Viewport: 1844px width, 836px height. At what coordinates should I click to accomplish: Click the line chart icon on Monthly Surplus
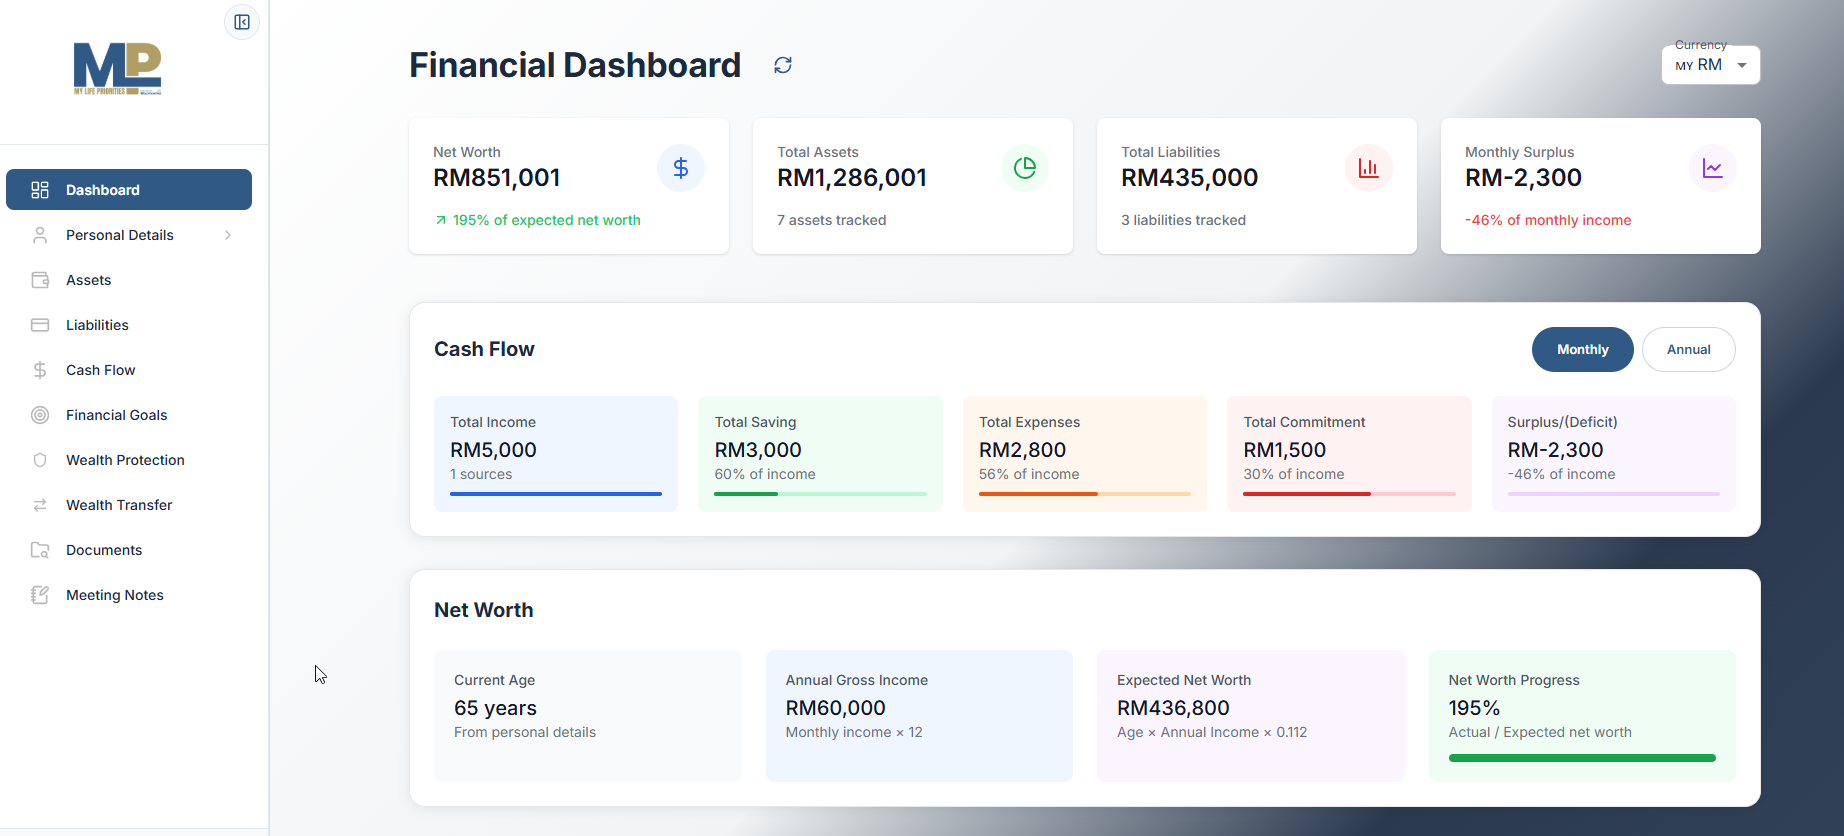pyautogui.click(x=1713, y=168)
